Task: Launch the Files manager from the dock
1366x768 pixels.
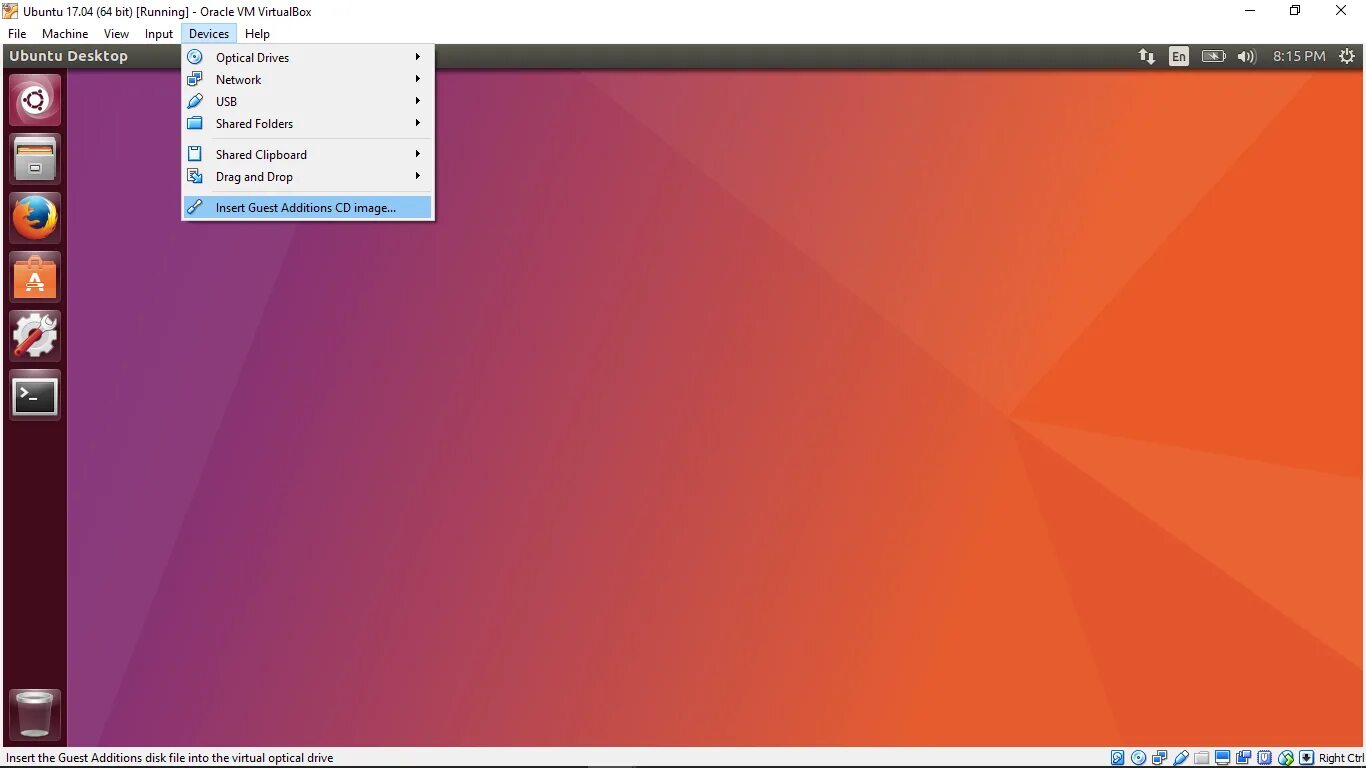Action: click(35, 160)
